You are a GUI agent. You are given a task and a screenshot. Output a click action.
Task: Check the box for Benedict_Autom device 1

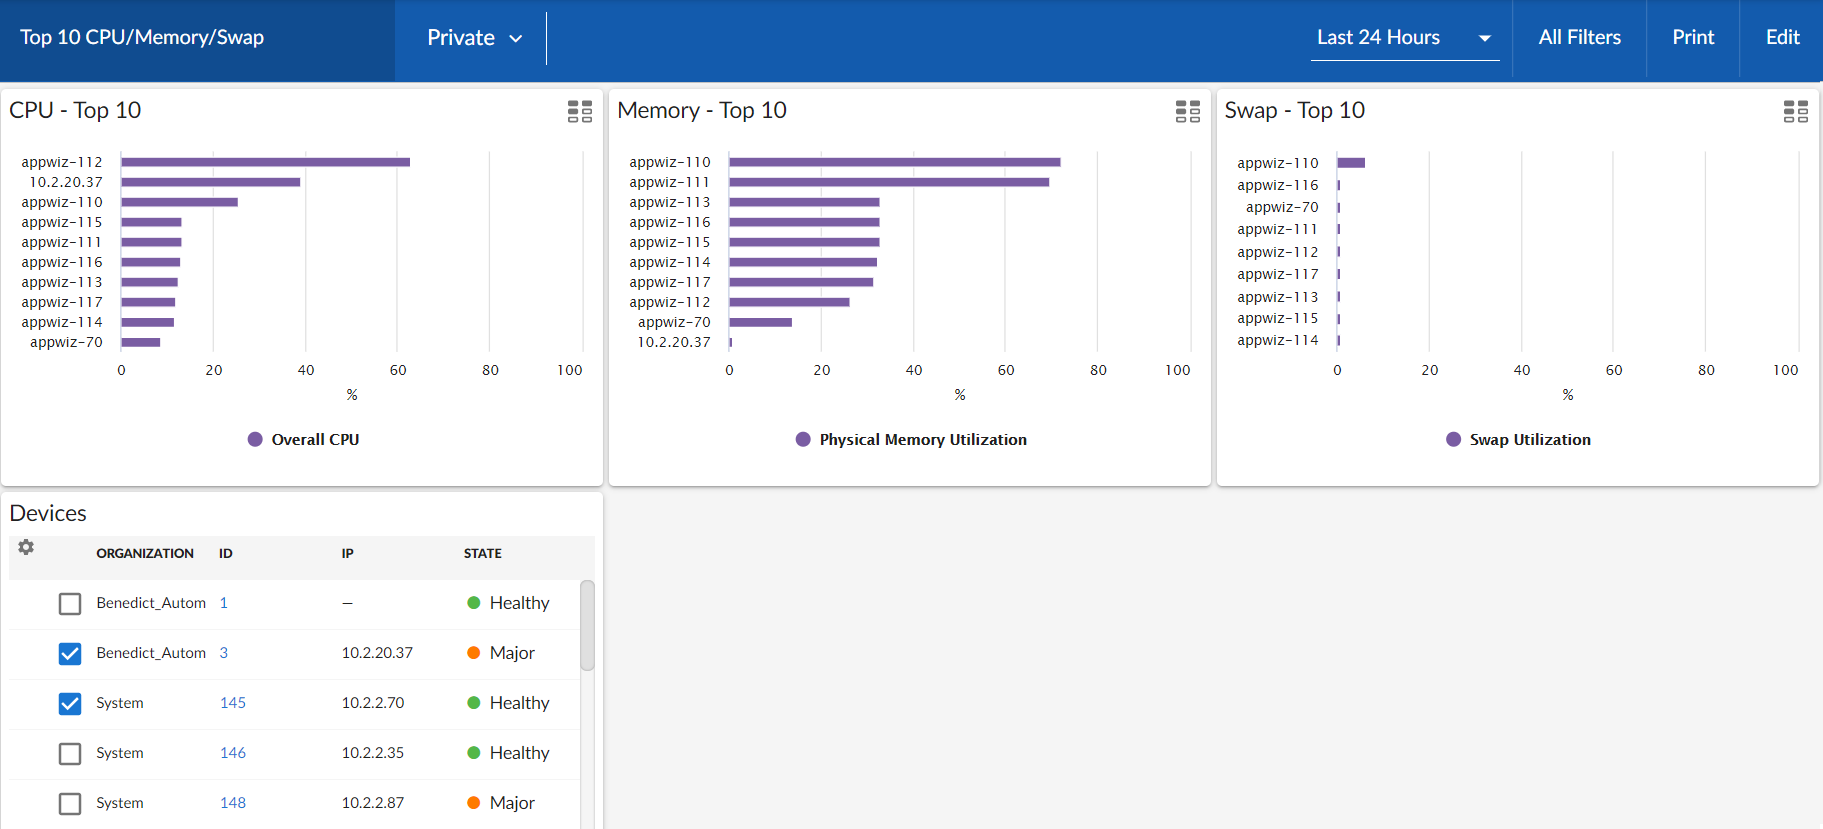70,604
